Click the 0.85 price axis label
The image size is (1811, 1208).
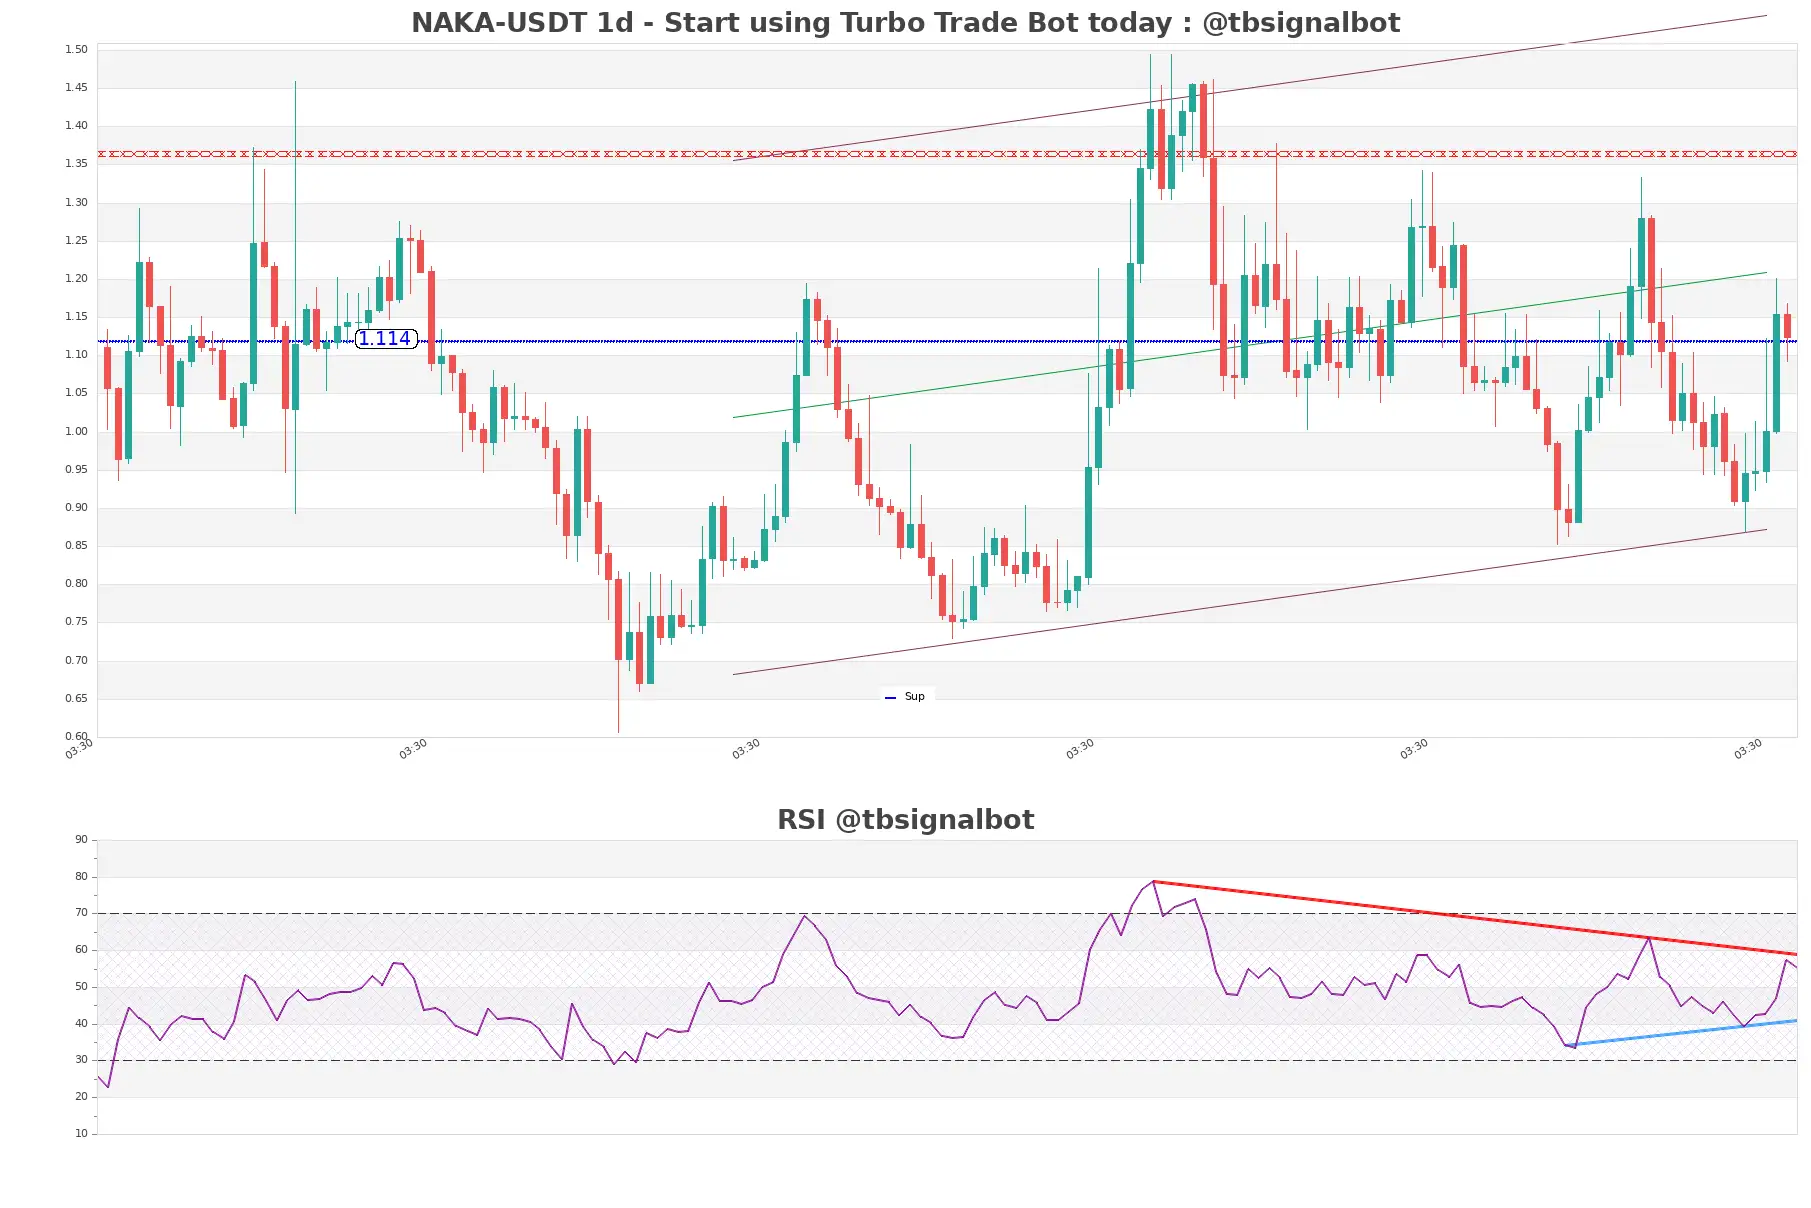76,546
